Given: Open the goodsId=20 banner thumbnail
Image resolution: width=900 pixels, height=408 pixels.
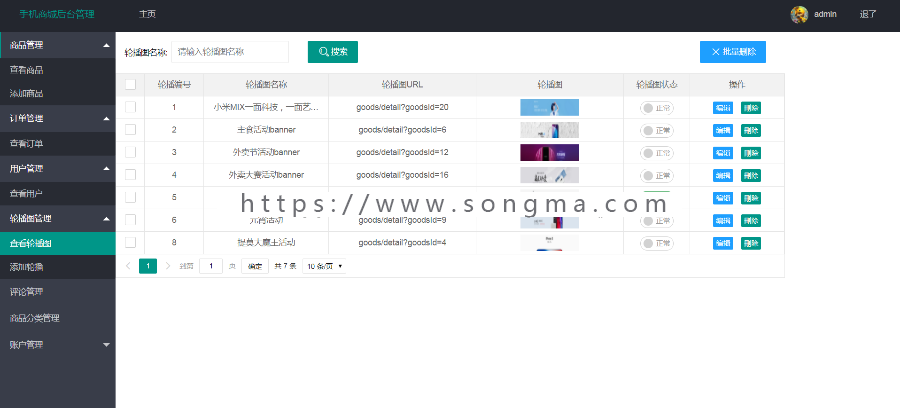Looking at the screenshot, I should 549,107.
